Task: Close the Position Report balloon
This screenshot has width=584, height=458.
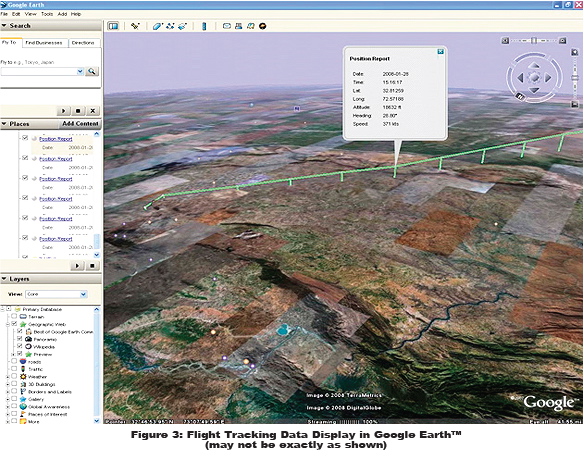Action: (440, 52)
